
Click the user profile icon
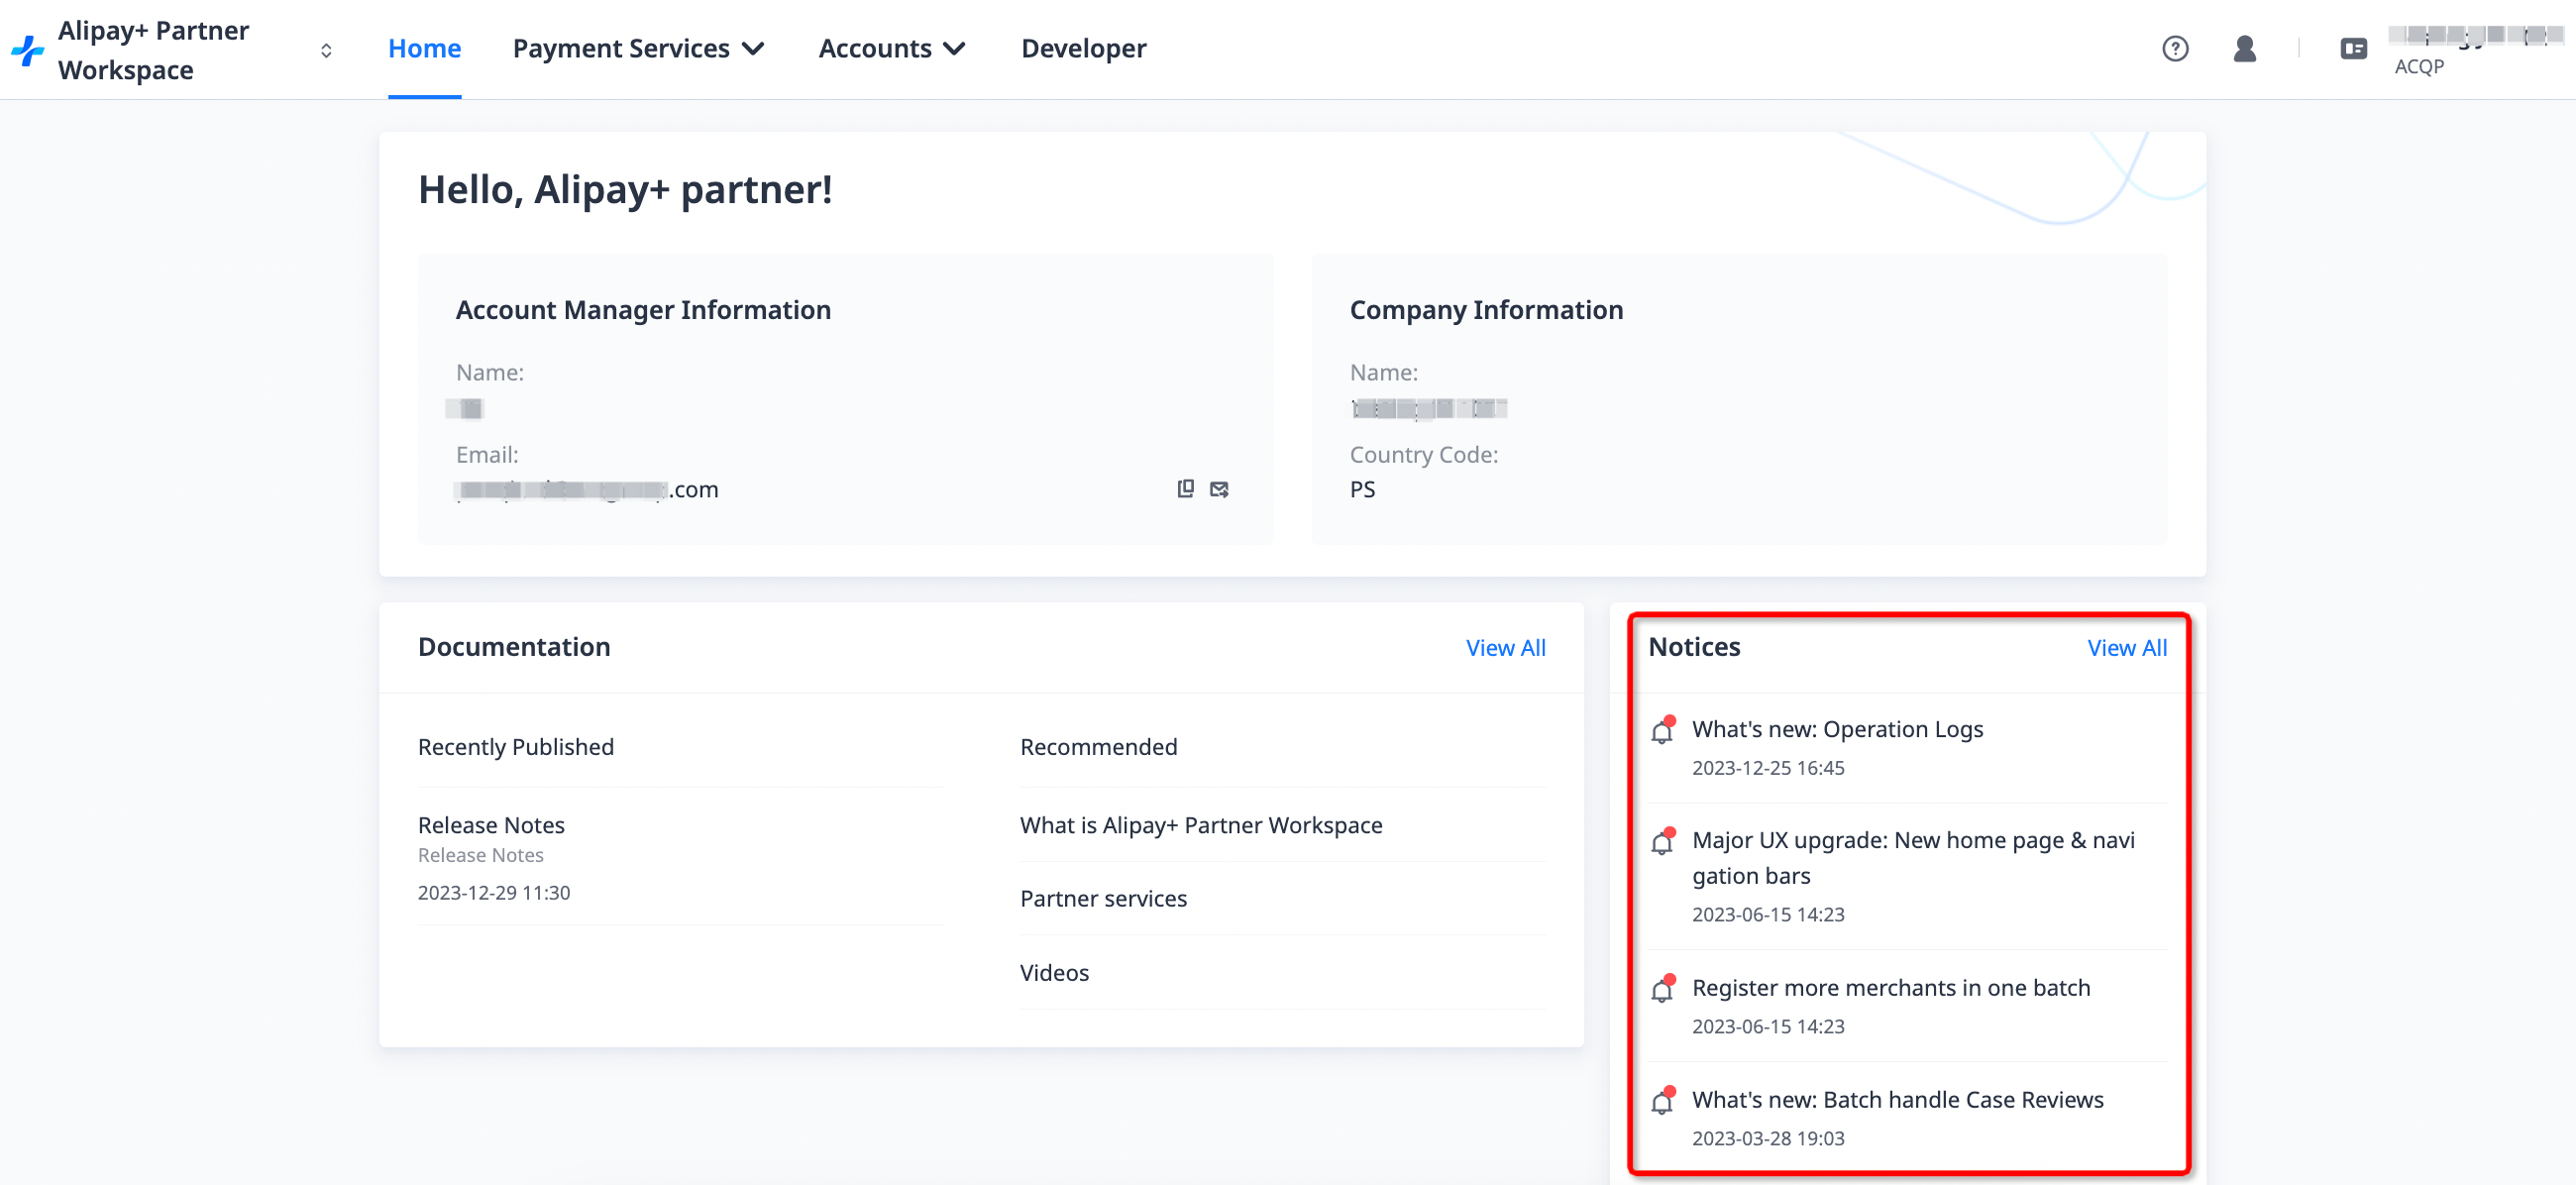[x=2244, y=49]
